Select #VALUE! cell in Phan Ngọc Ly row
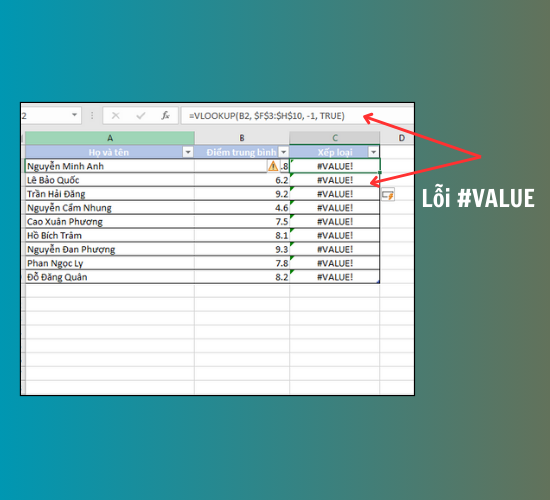 tap(335, 263)
